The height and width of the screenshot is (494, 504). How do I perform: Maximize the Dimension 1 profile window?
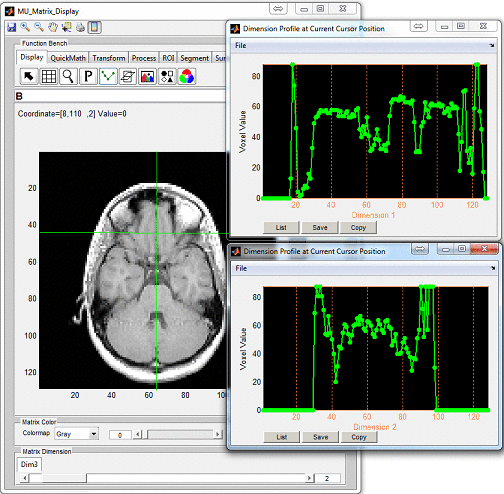461,26
